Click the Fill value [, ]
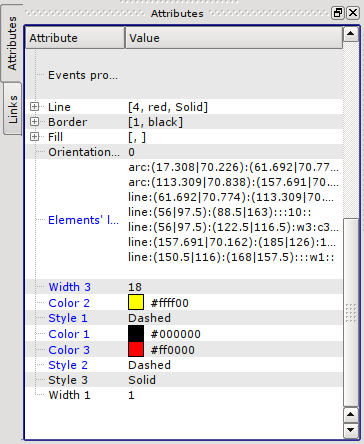The width and height of the screenshot is (364, 444). pos(137,137)
